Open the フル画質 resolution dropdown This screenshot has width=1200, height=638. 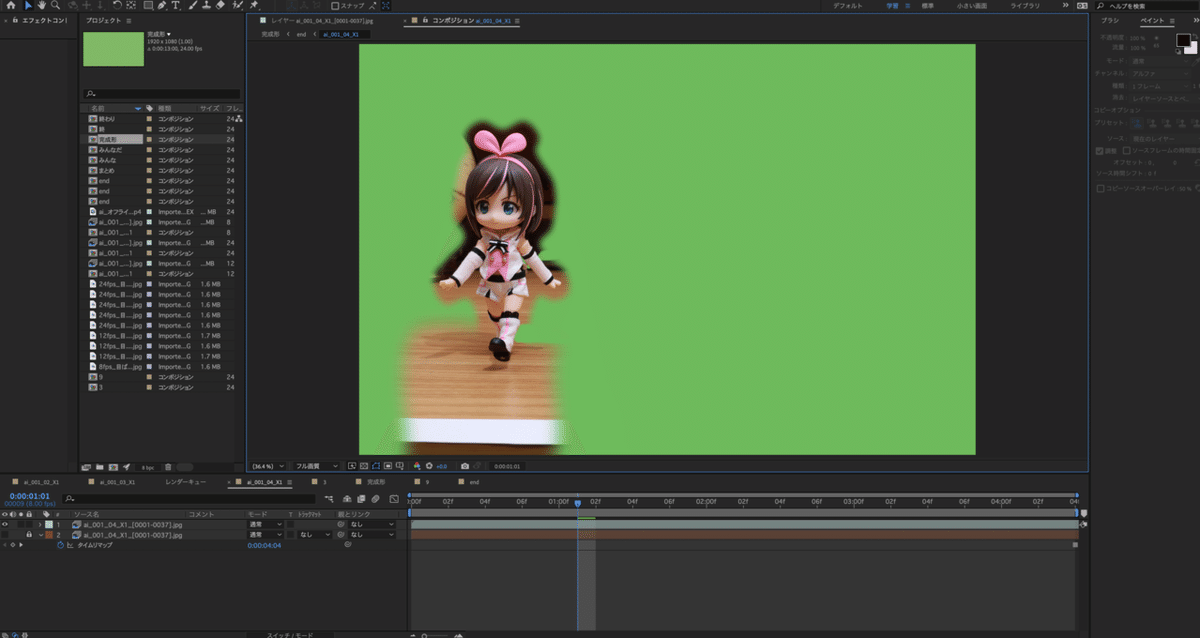[316, 466]
